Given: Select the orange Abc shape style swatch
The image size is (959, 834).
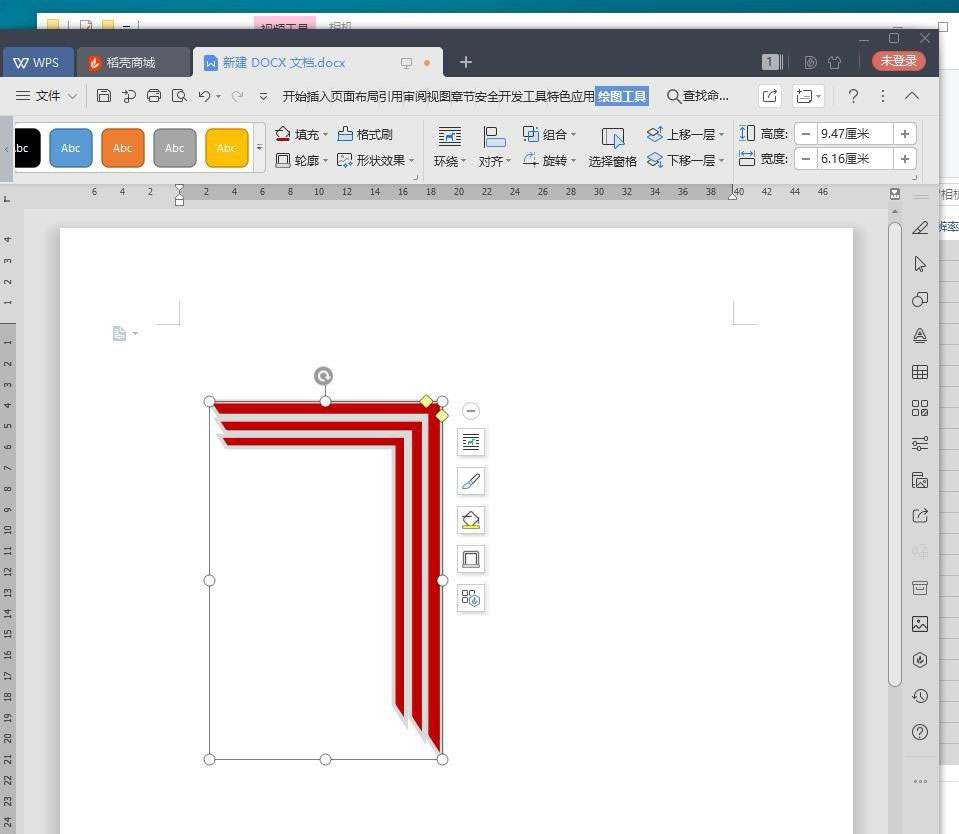Looking at the screenshot, I should [123, 148].
